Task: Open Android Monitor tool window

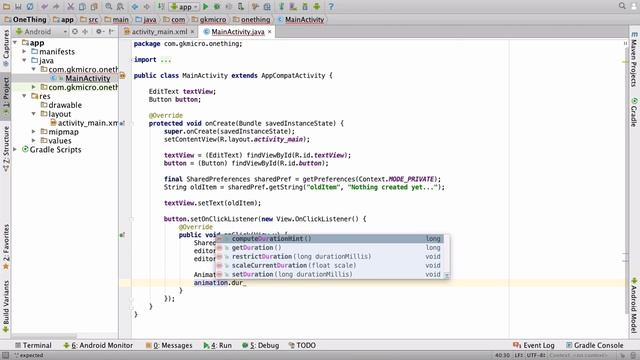Action: [98, 345]
